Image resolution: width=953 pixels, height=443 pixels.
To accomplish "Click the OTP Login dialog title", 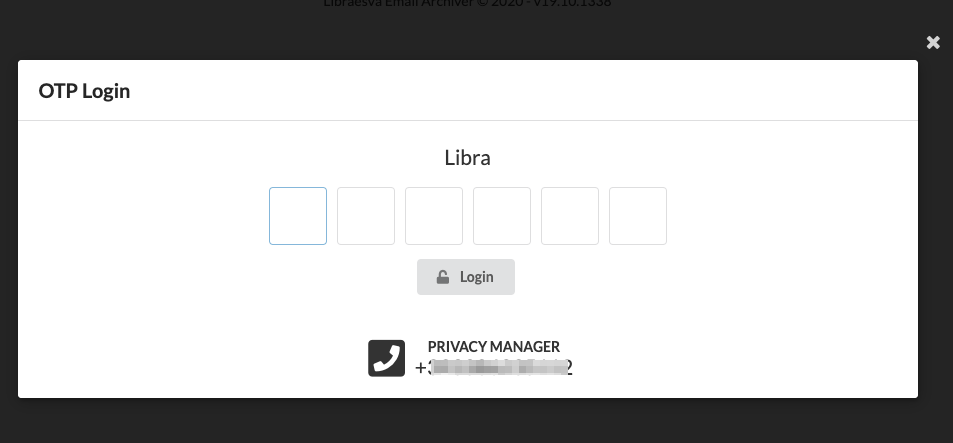I will 84,91.
